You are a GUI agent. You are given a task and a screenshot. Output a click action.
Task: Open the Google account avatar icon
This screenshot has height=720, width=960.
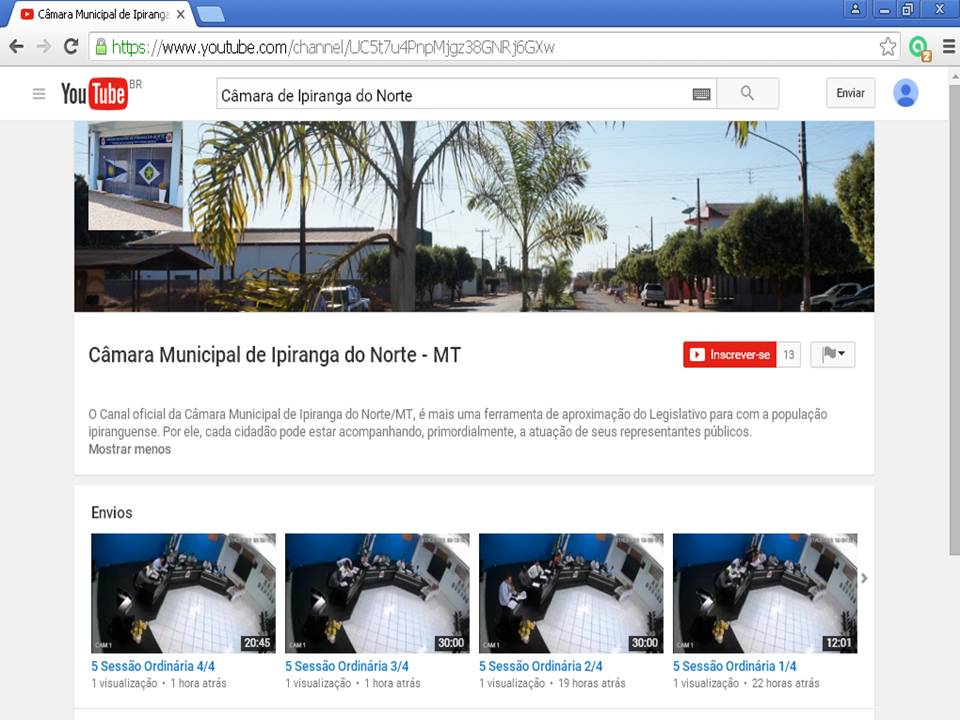point(905,92)
